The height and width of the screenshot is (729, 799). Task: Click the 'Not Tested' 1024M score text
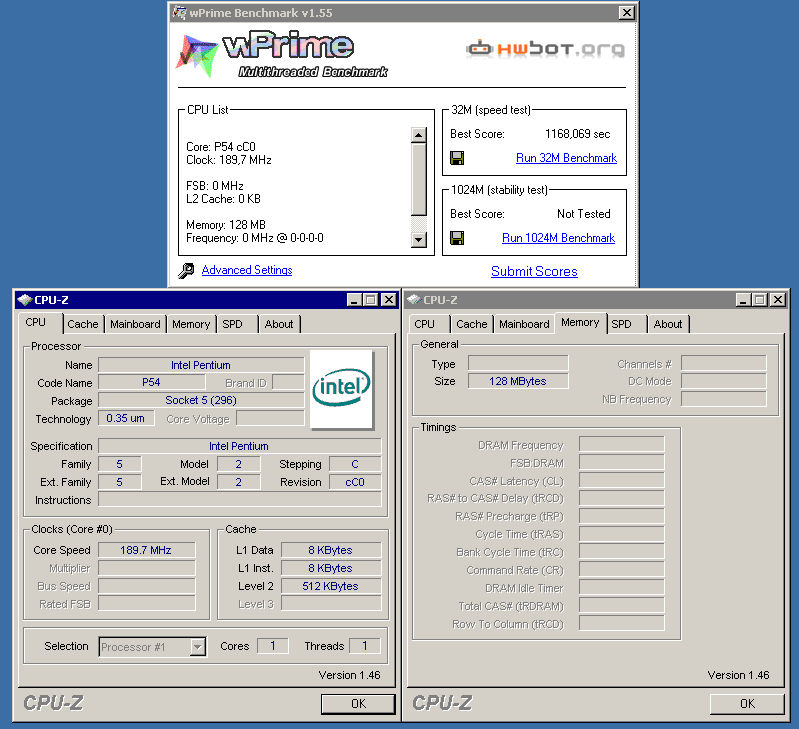click(583, 214)
